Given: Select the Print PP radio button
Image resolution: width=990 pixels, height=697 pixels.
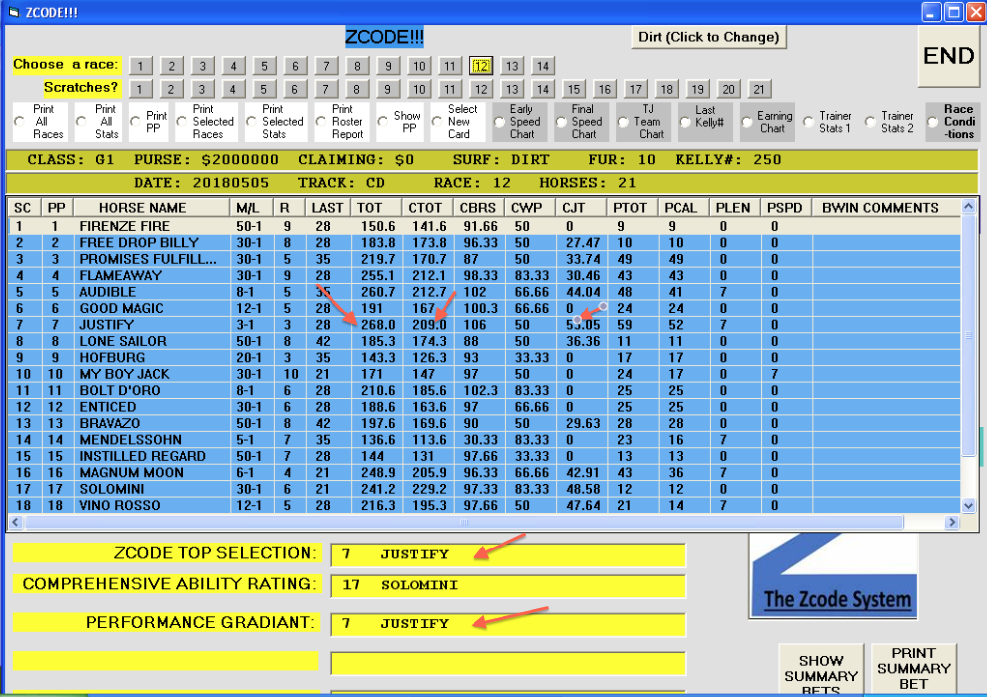Looking at the screenshot, I should pyautogui.click(x=135, y=122).
